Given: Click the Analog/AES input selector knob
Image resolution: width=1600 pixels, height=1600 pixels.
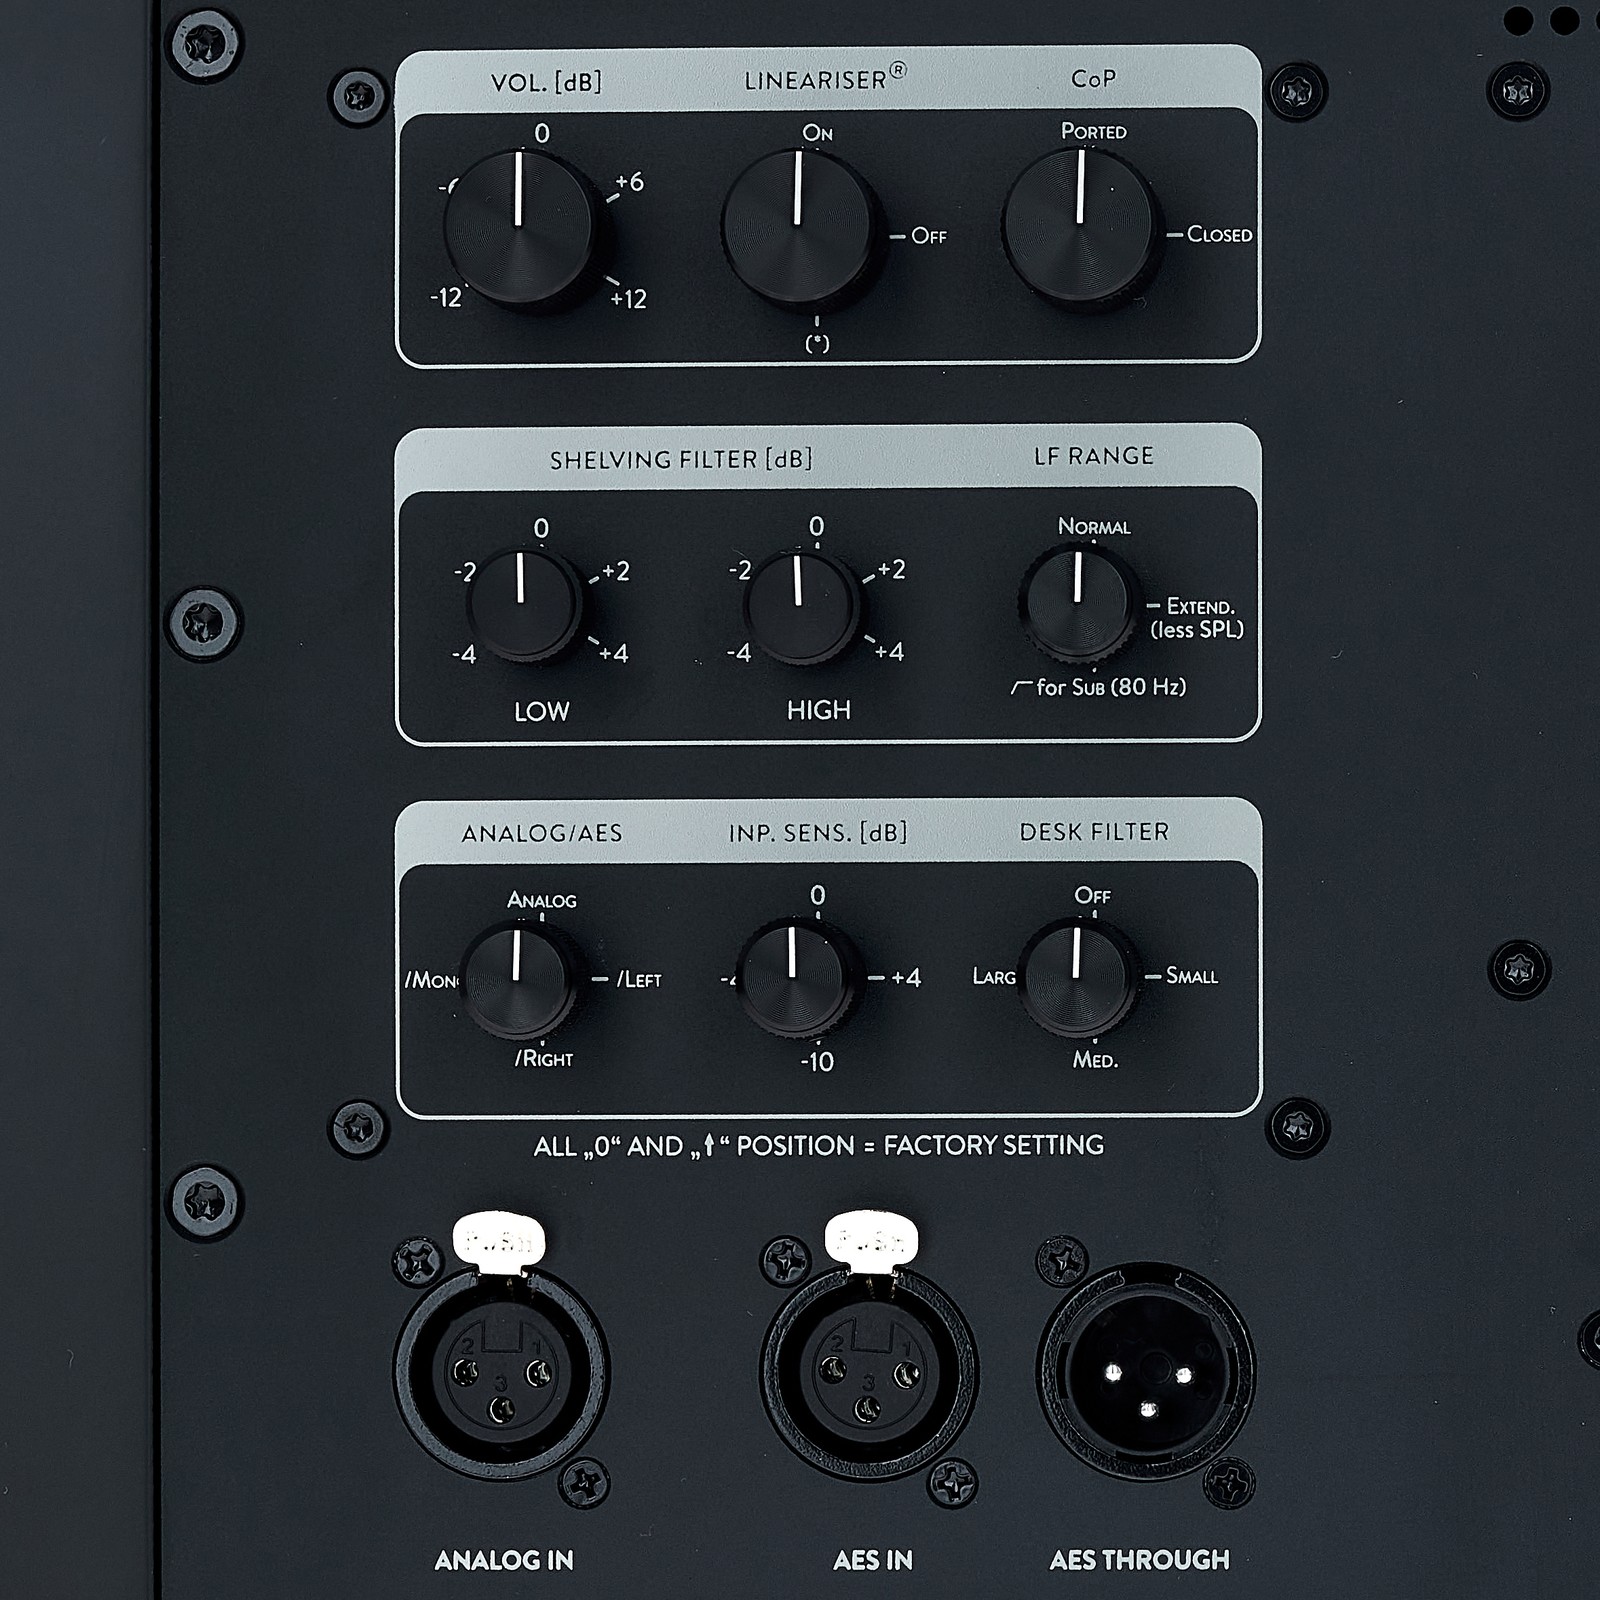Looking at the screenshot, I should (x=518, y=979).
